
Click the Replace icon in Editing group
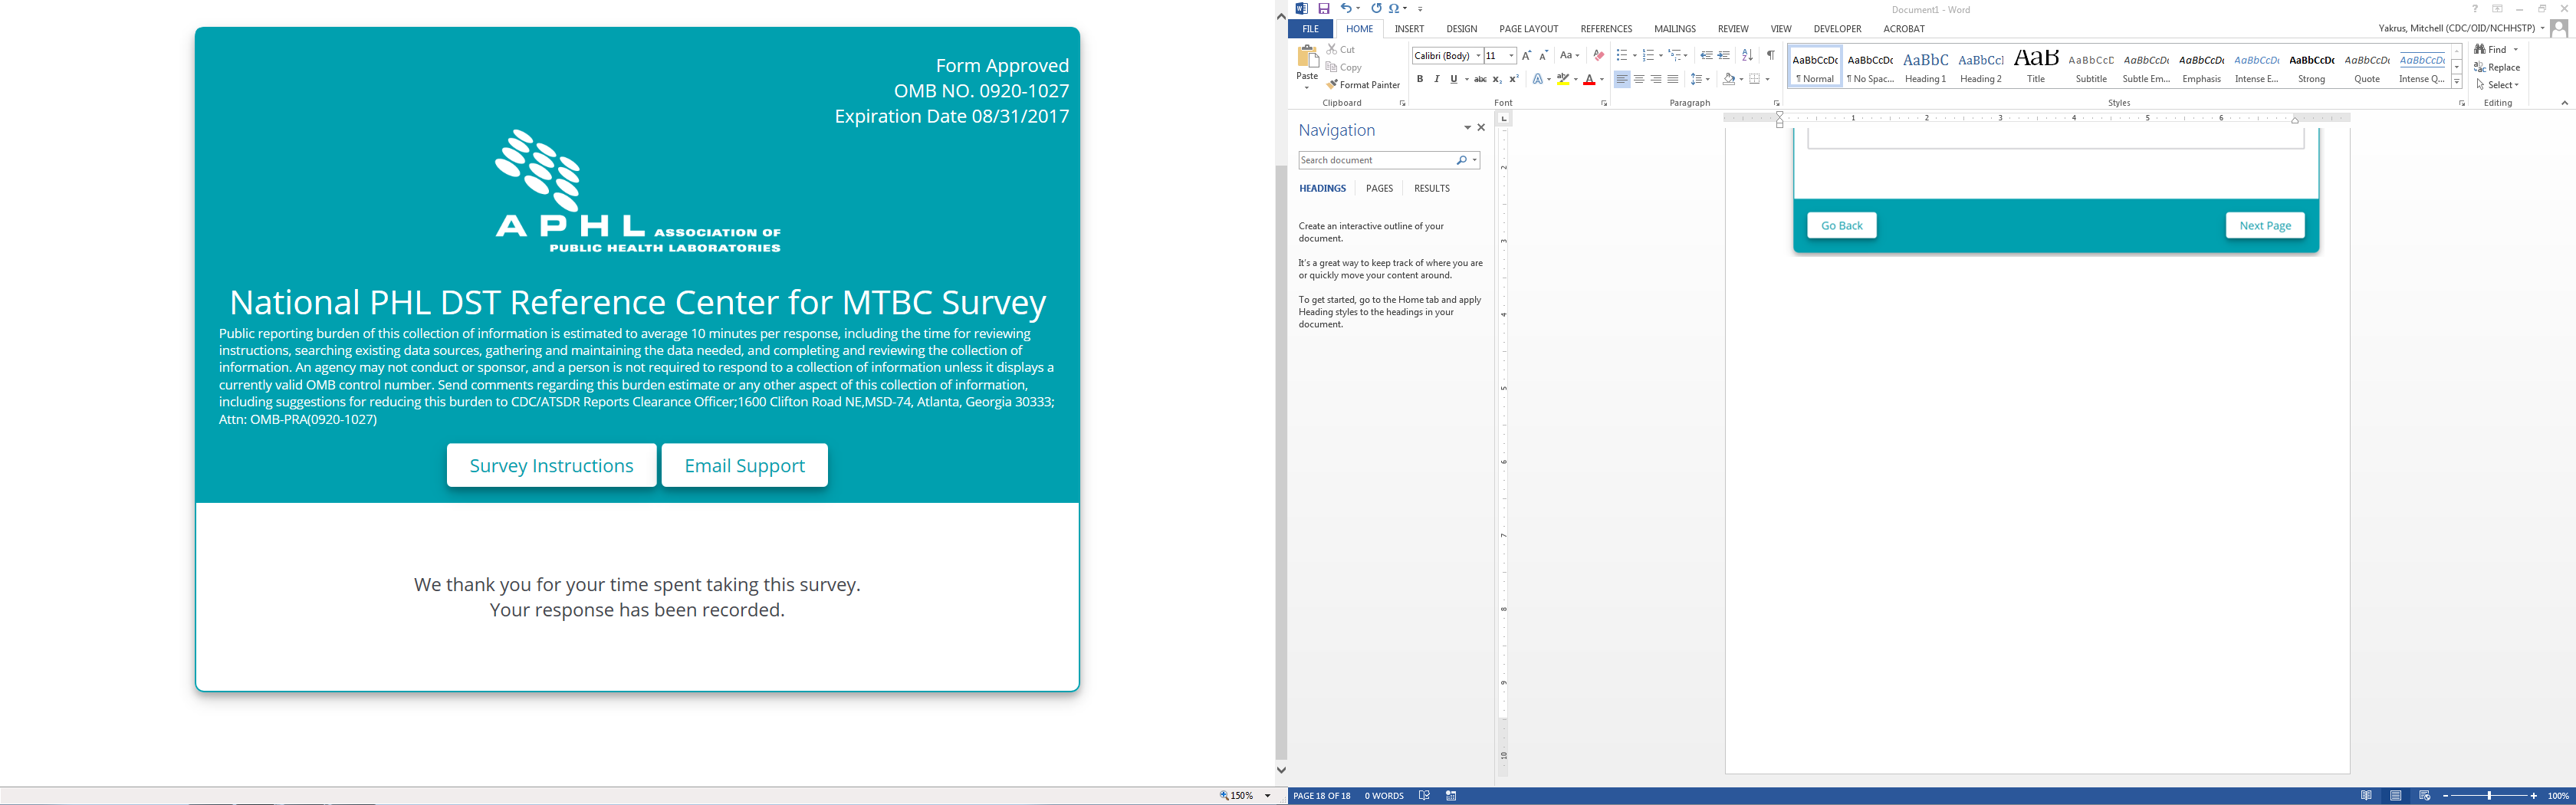click(x=2496, y=67)
